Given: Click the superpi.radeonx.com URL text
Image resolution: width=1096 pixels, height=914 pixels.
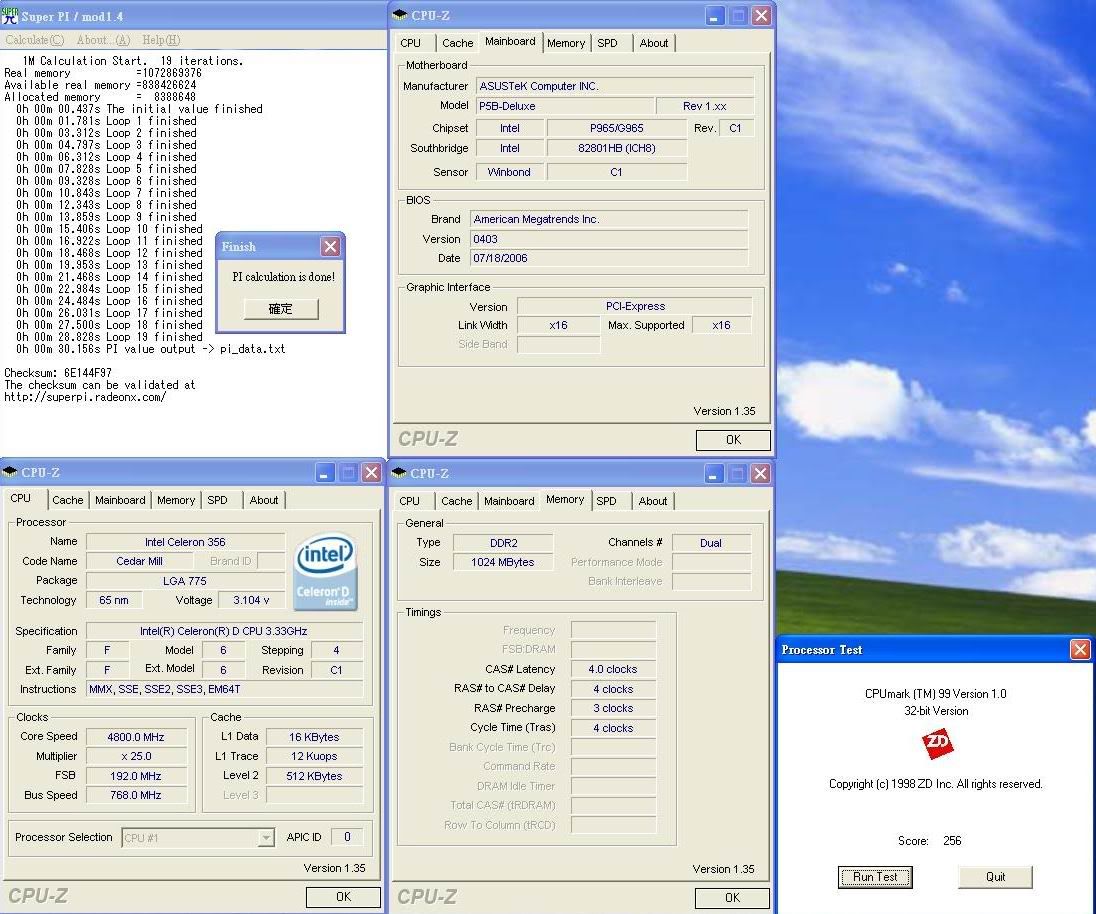Looking at the screenshot, I should [x=85, y=398].
